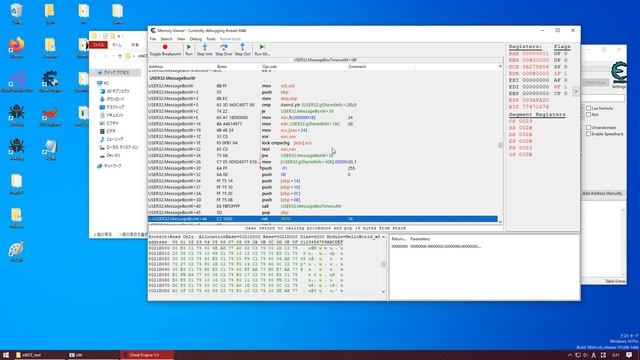Select the Music folder in Explorer tree

tap(115, 139)
